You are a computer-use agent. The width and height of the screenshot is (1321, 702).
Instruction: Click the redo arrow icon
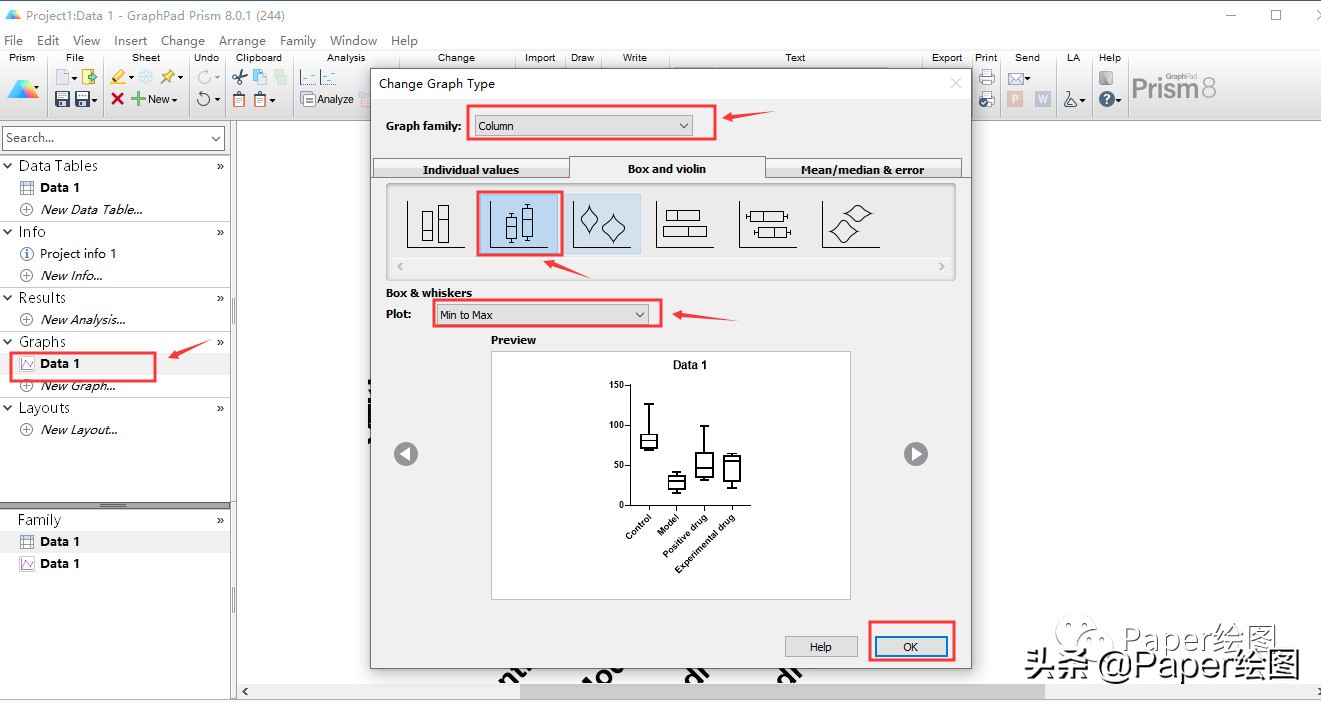pyautogui.click(x=204, y=77)
